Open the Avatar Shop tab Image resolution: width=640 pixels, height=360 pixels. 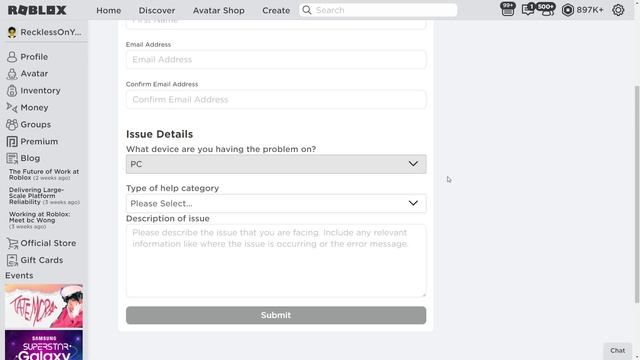tap(219, 11)
